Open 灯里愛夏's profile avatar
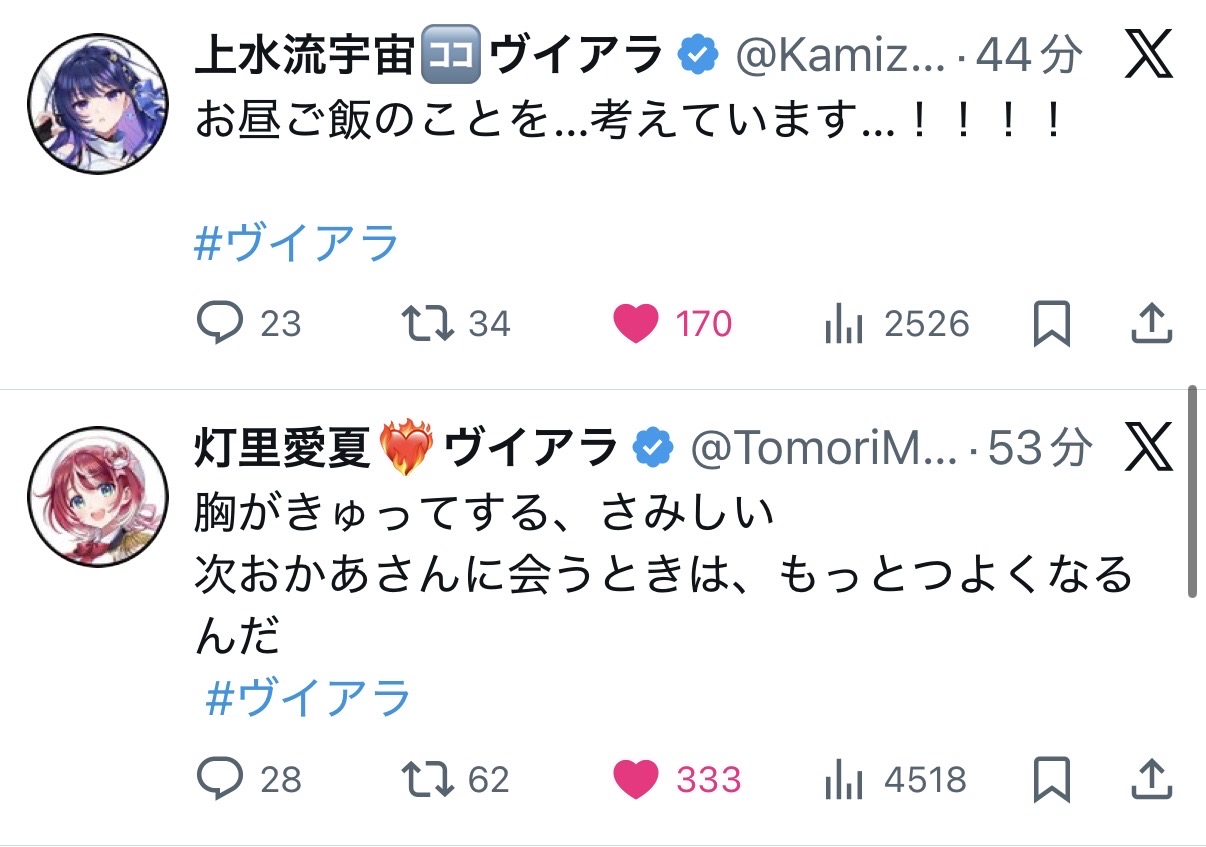 coord(96,497)
